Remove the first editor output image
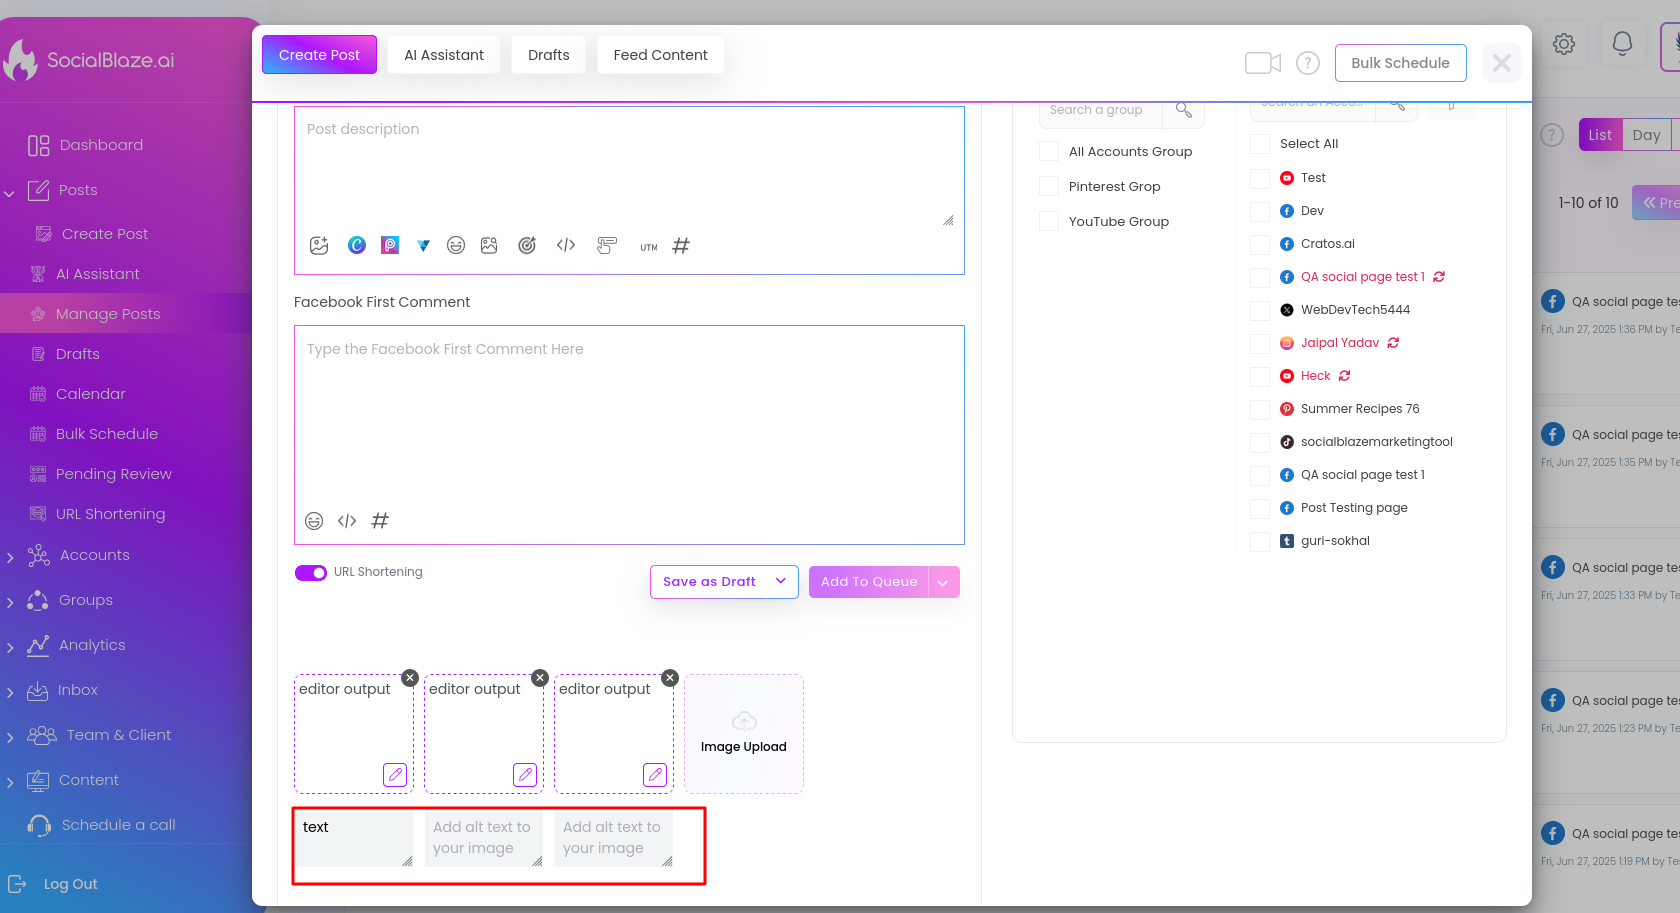The width and height of the screenshot is (1680, 913). 410,678
